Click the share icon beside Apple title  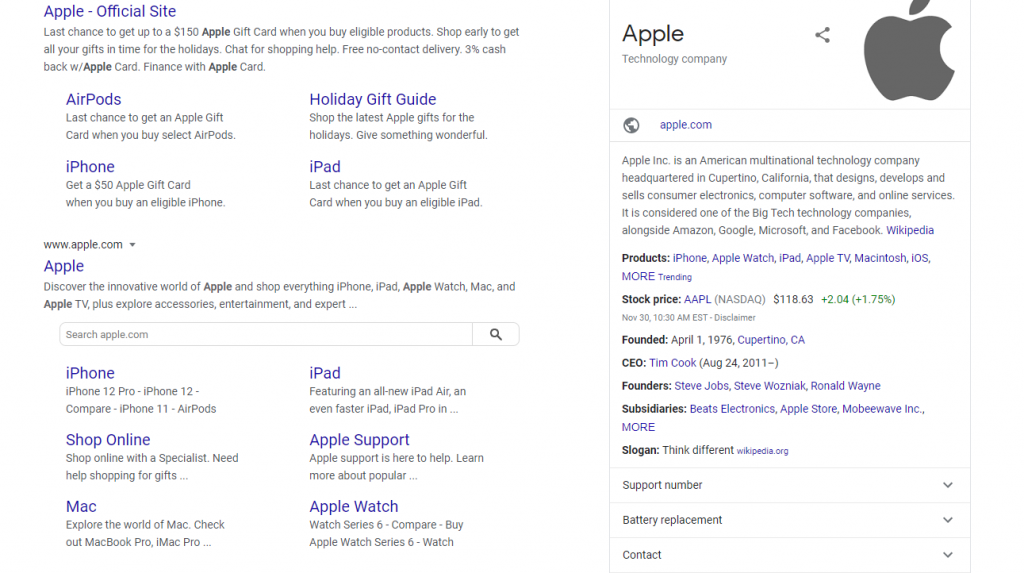point(822,35)
